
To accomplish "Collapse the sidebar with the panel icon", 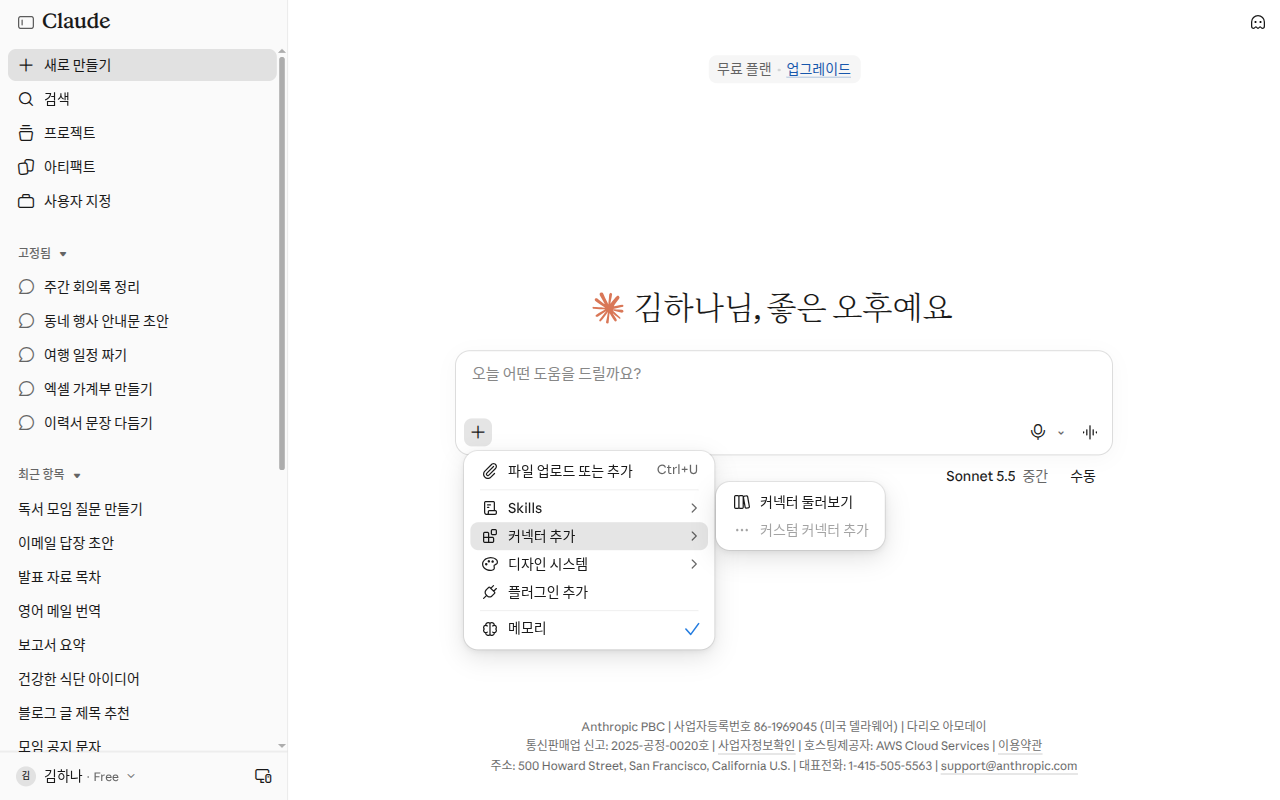I will click(x=26, y=22).
